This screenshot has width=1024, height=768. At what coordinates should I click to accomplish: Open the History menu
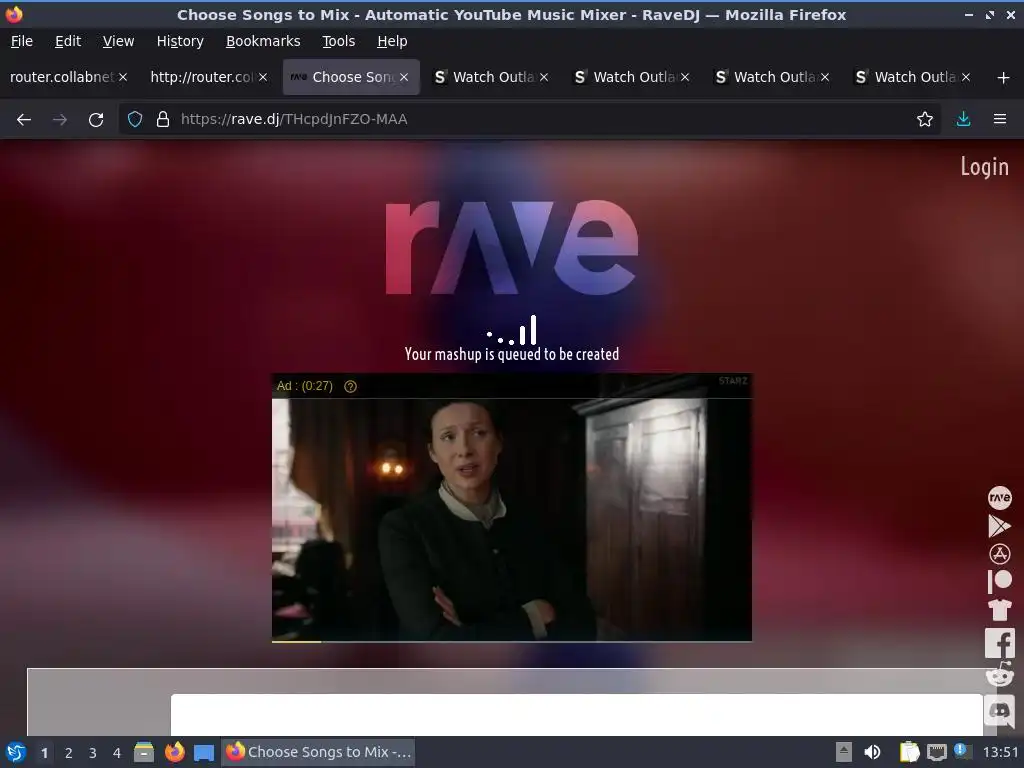point(180,41)
